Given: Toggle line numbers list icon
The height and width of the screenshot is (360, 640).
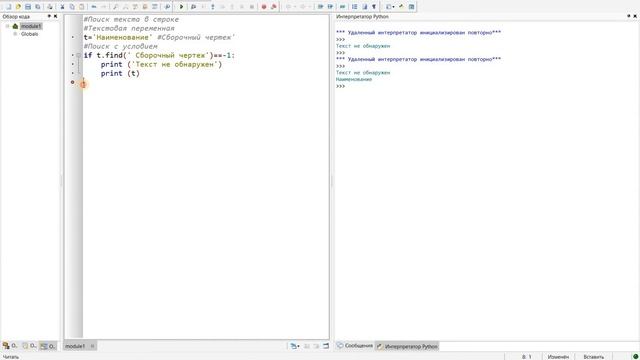Looking at the screenshot, I should coord(354,7).
